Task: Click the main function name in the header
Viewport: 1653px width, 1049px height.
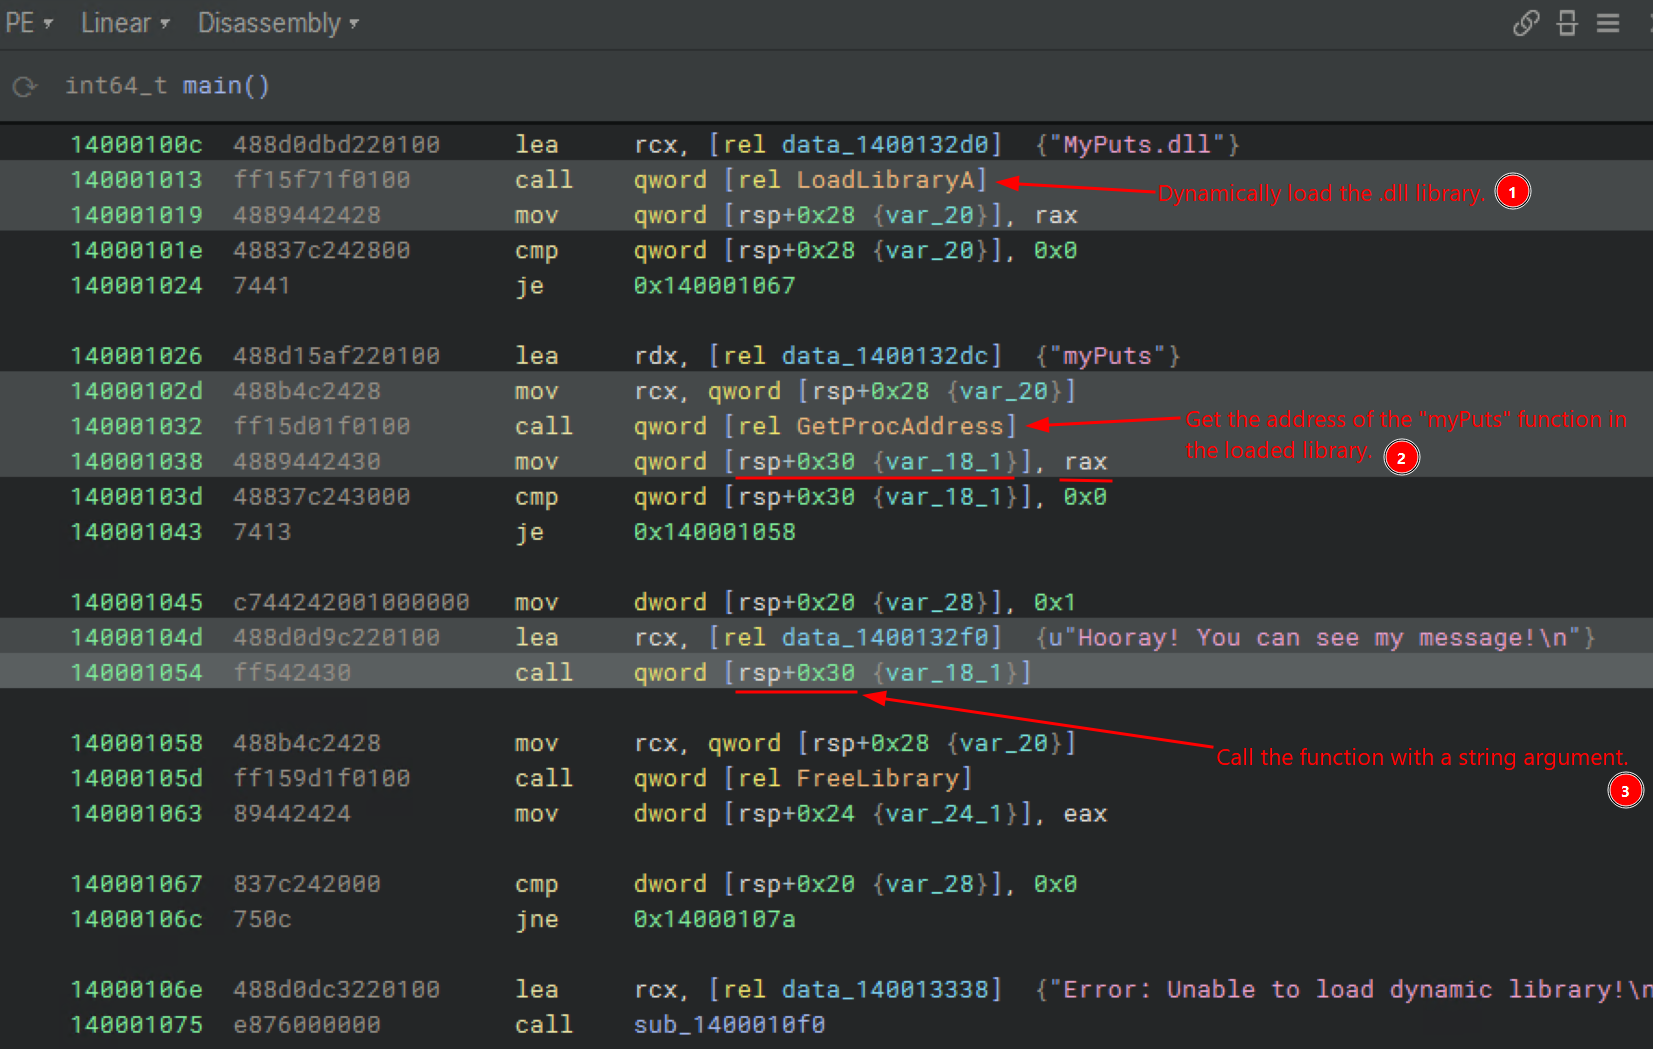Action: coord(211,86)
